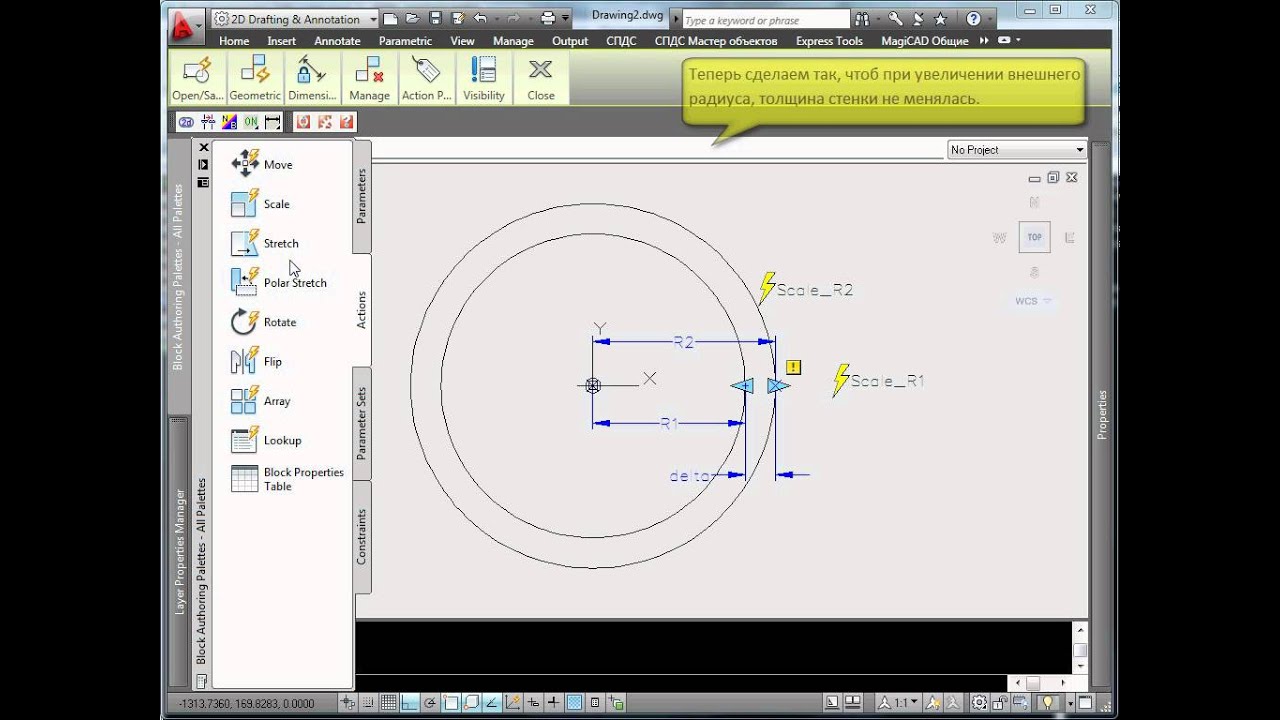
Task: Click the Open file folder icon
Action: [x=412, y=19]
